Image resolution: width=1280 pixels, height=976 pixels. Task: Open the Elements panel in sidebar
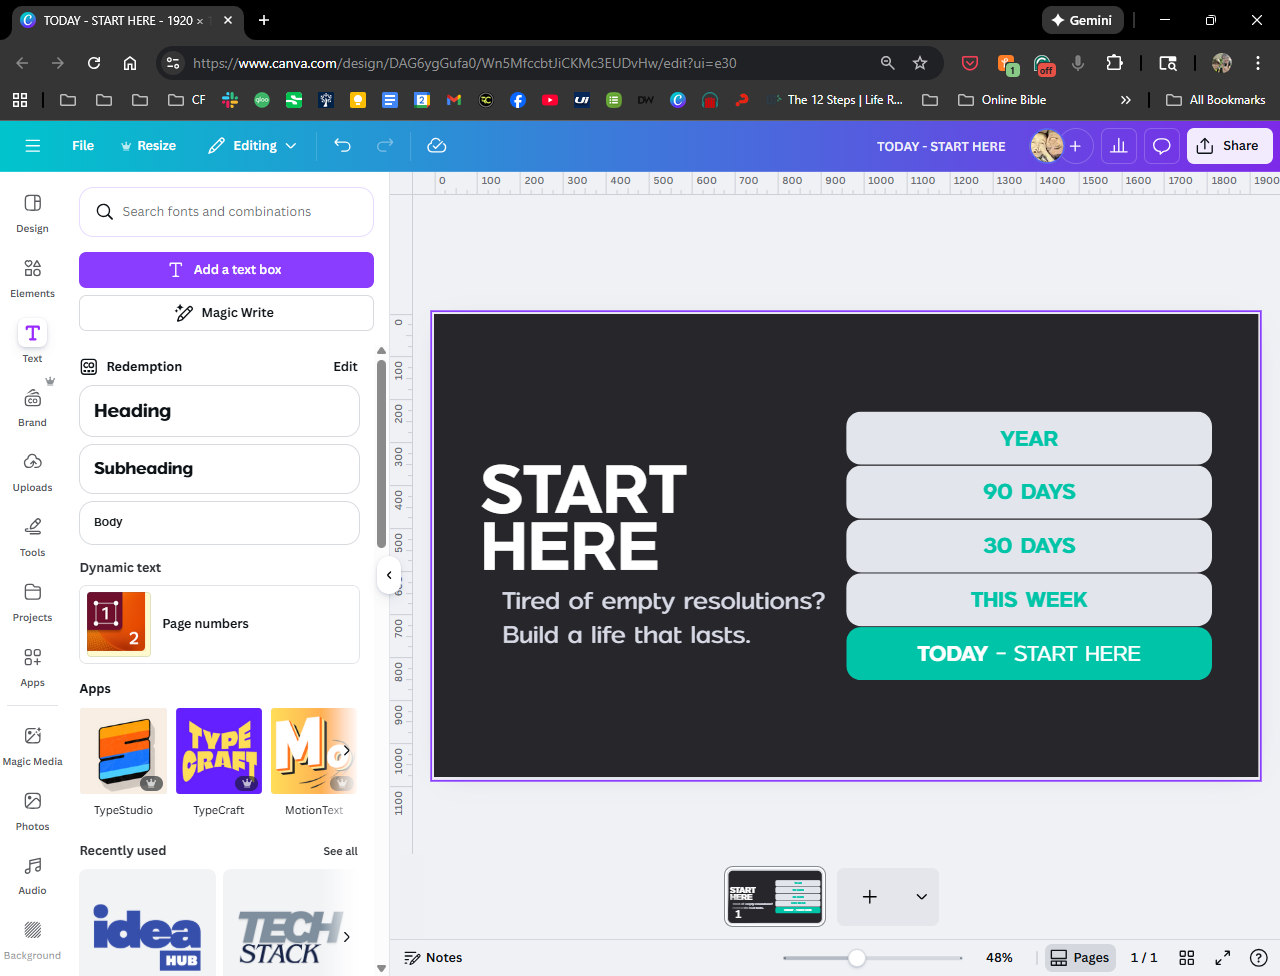tap(32, 277)
